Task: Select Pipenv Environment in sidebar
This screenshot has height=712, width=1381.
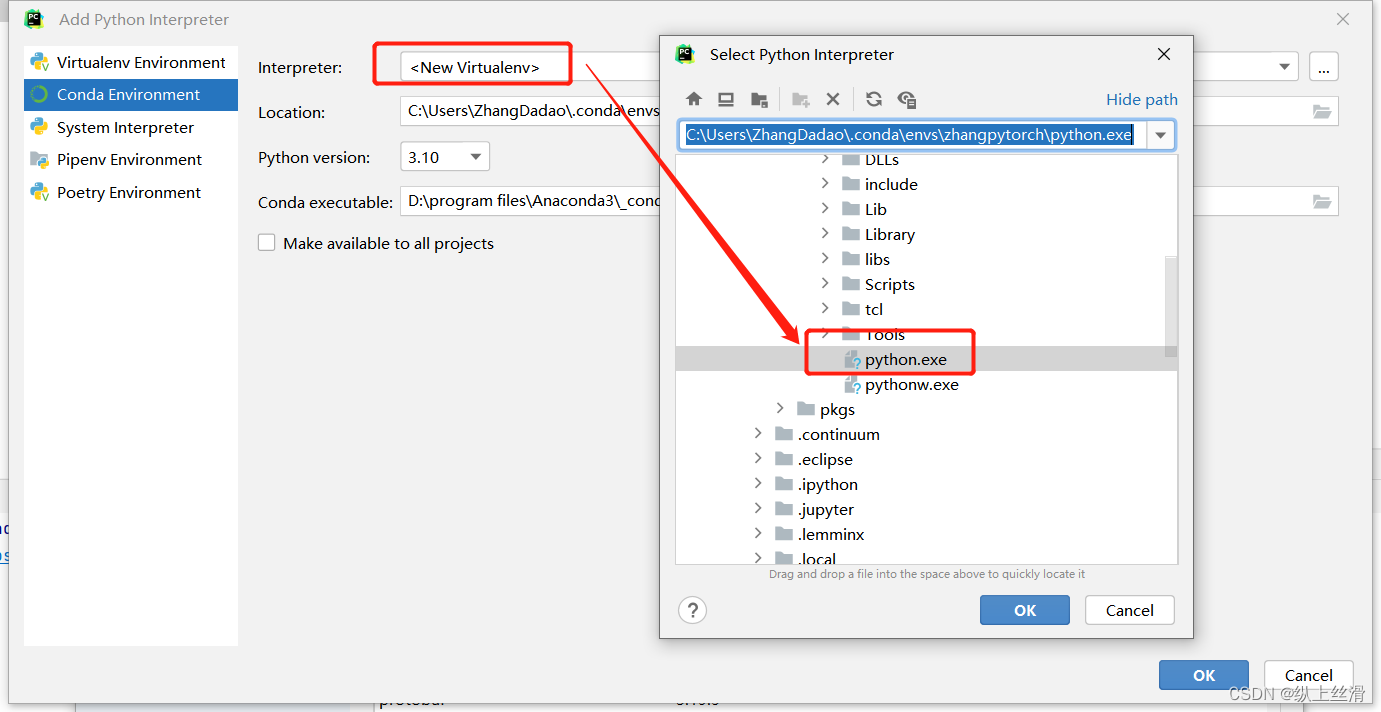Action: (131, 160)
